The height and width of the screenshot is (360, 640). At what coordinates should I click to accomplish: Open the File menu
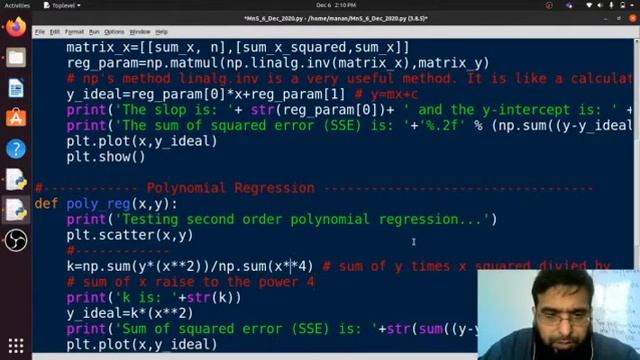pyautogui.click(x=40, y=32)
